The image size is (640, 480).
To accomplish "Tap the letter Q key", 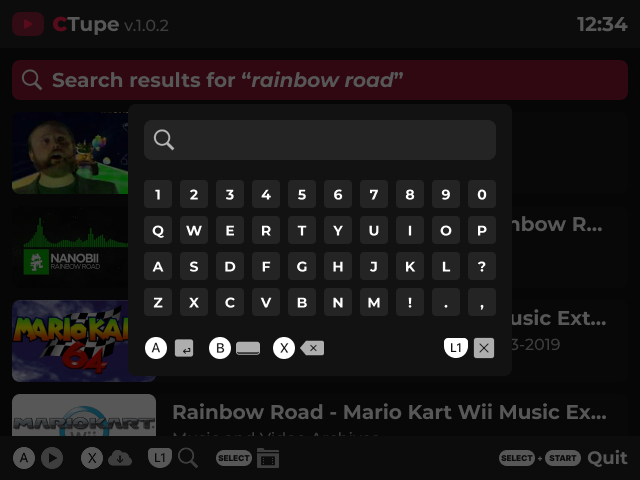I will [x=158, y=230].
